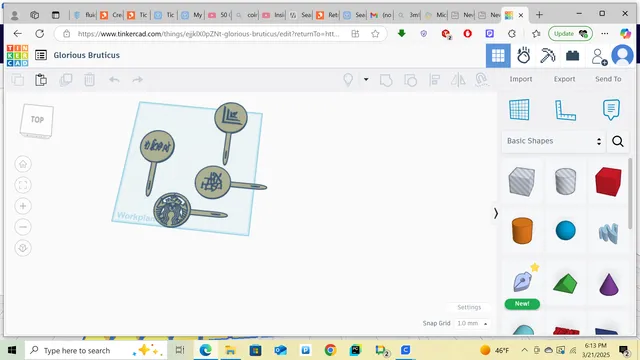Image resolution: width=640 pixels, height=360 pixels.
Task: Click the TOP view cube
Action: [37, 121]
